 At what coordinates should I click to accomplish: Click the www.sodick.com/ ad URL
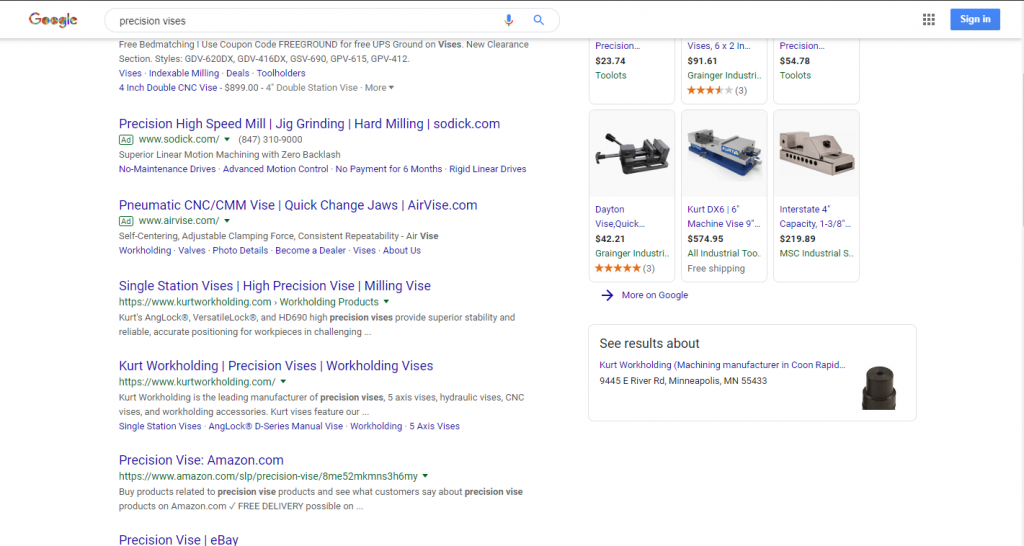point(179,139)
